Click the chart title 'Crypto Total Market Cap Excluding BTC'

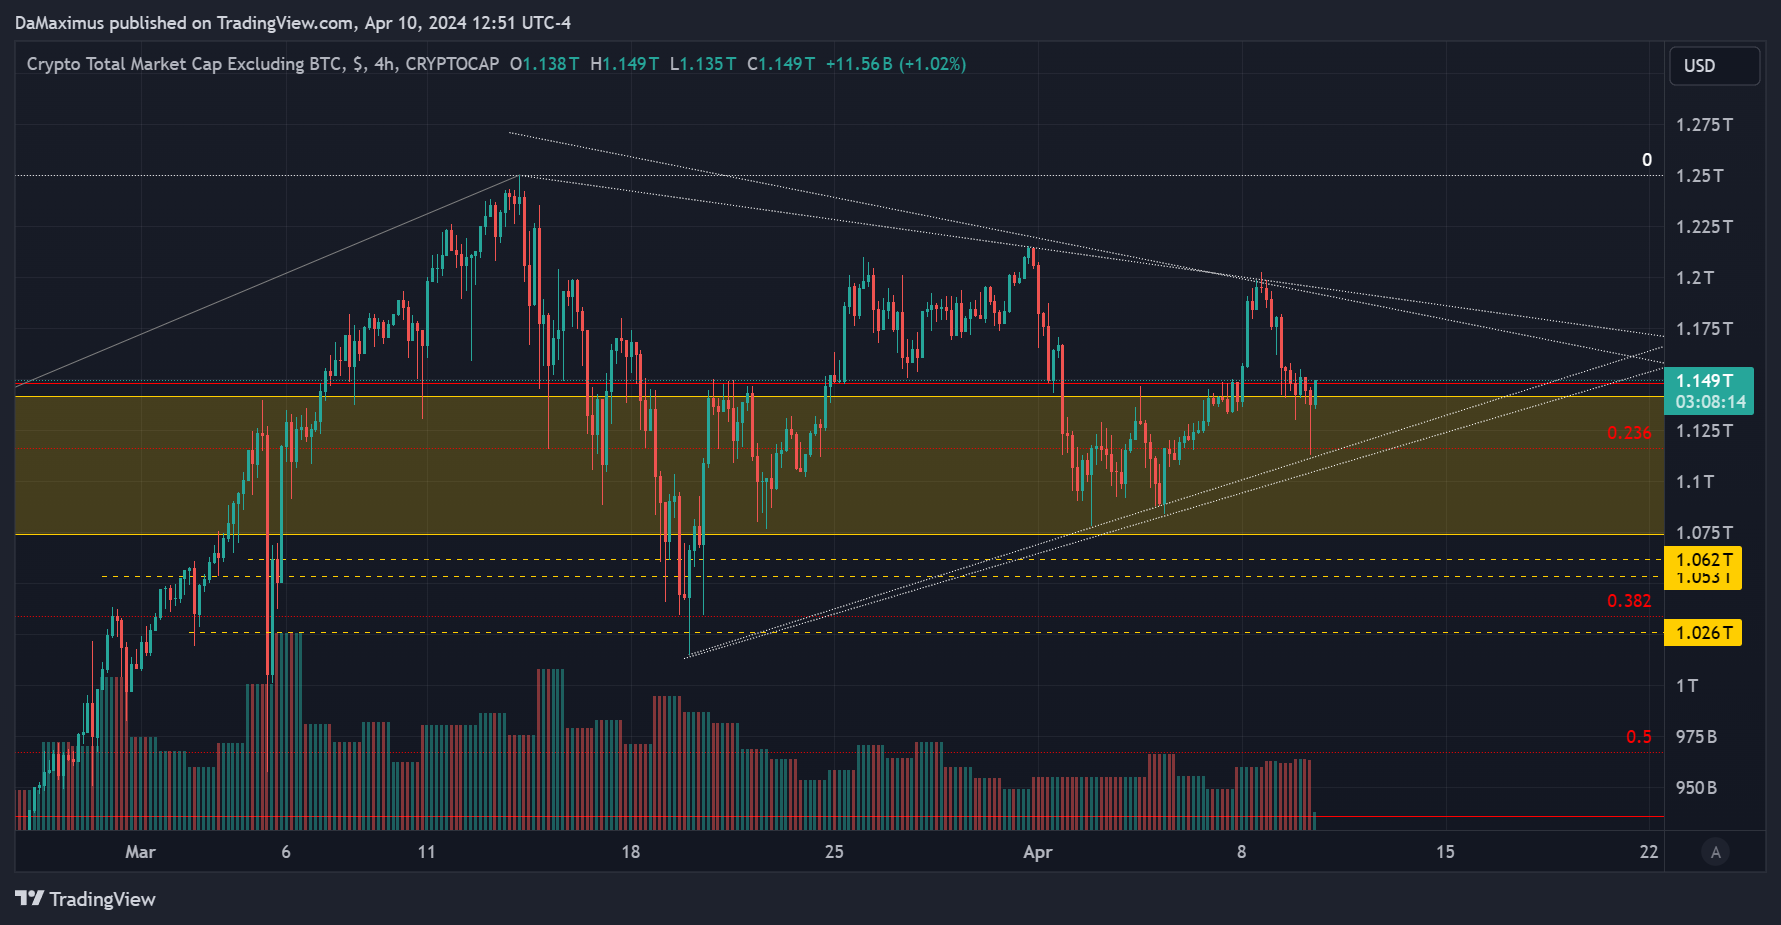pyautogui.click(x=184, y=64)
